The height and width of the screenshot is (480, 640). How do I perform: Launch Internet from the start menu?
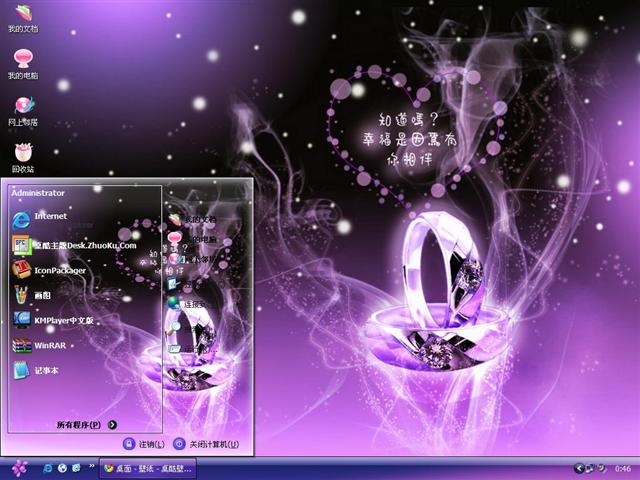tap(50, 216)
